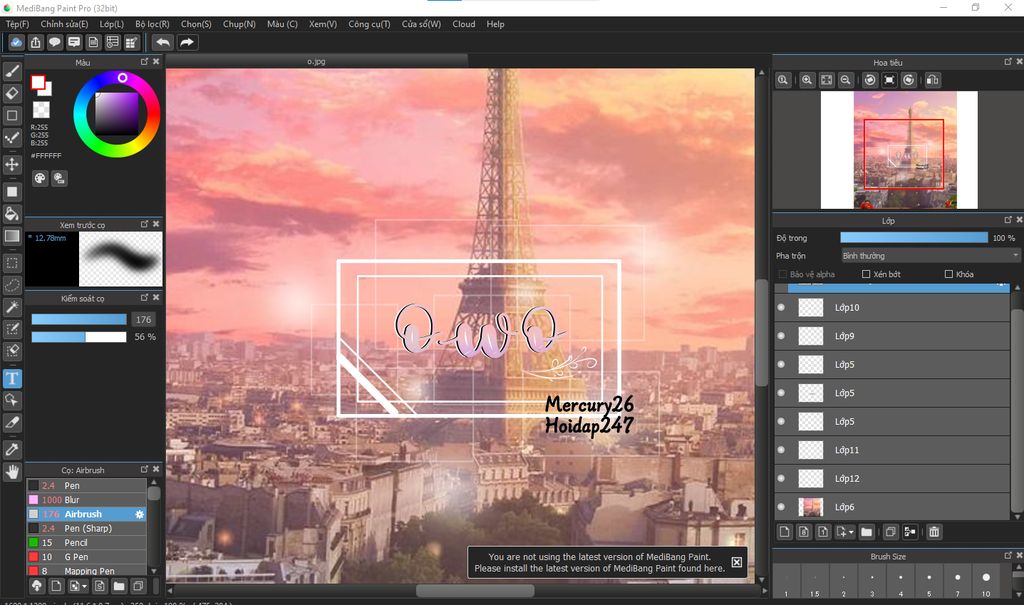Open the add layer type dropdown in layer panel
Image resolution: width=1024 pixels, height=605 pixels.
pyautogui.click(x=851, y=532)
